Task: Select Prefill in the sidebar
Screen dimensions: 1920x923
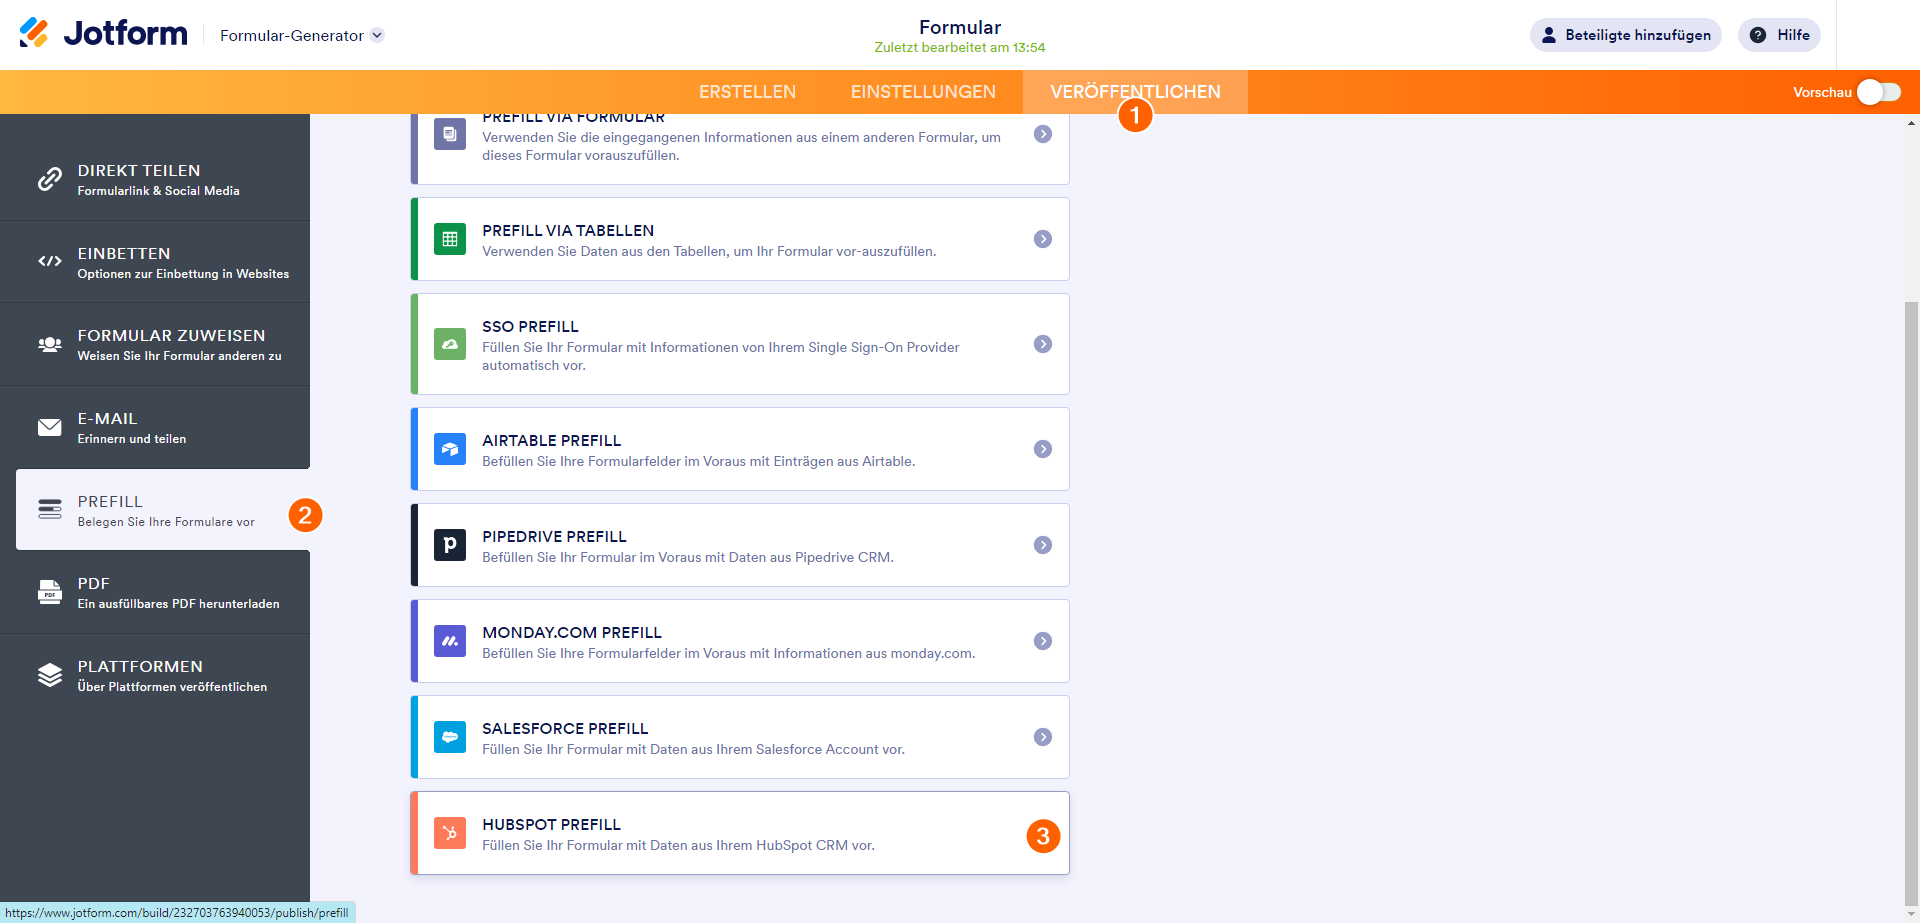Action: coord(163,510)
